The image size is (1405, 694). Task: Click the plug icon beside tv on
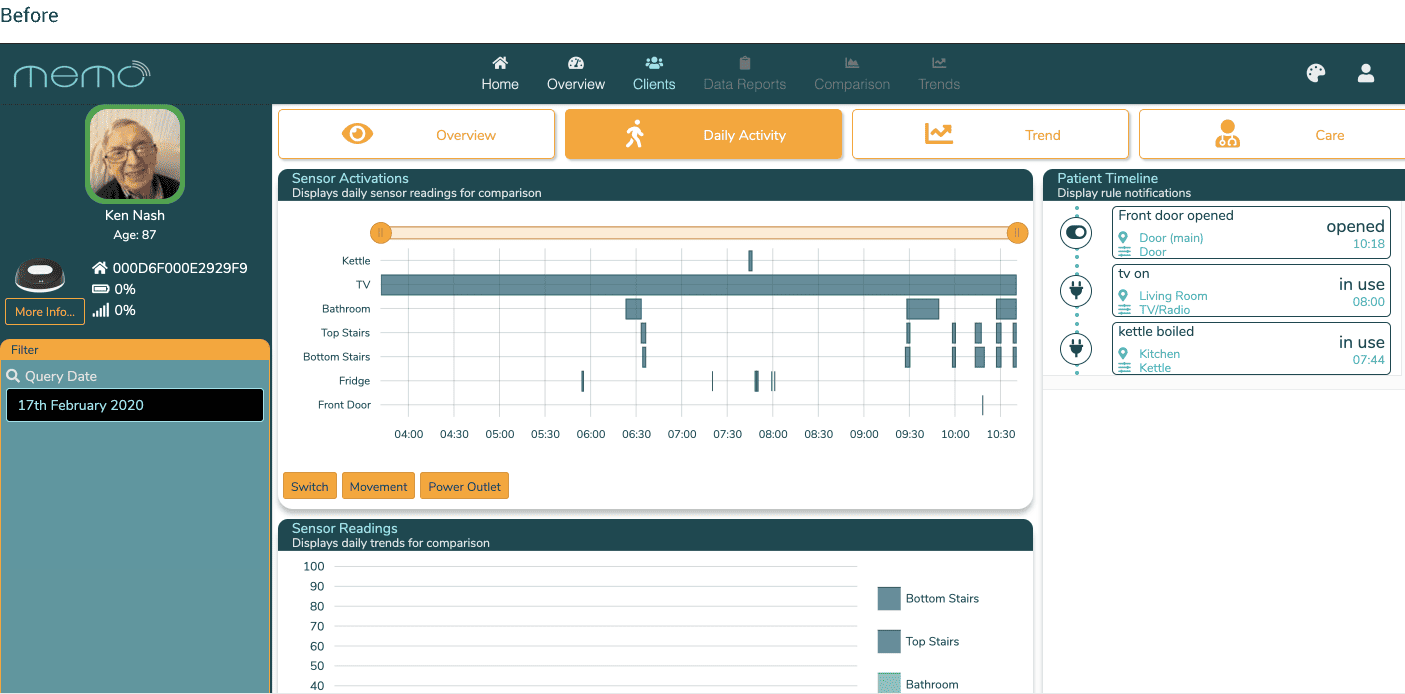pyautogui.click(x=1076, y=290)
